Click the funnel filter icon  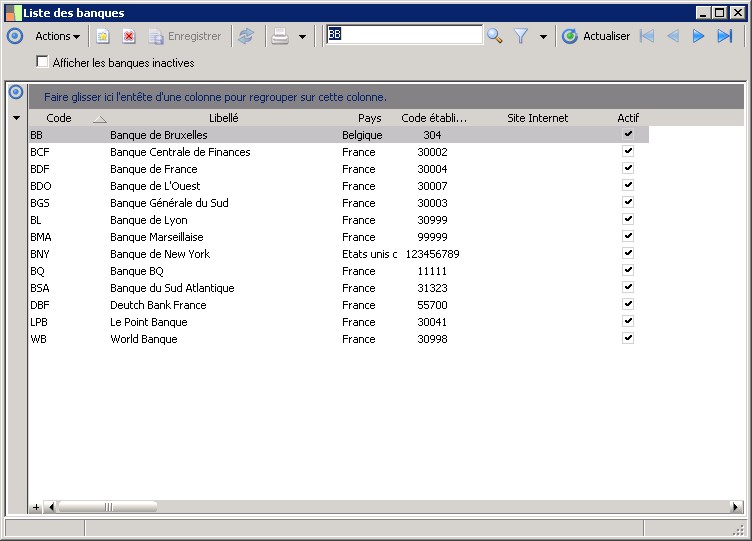(x=521, y=36)
